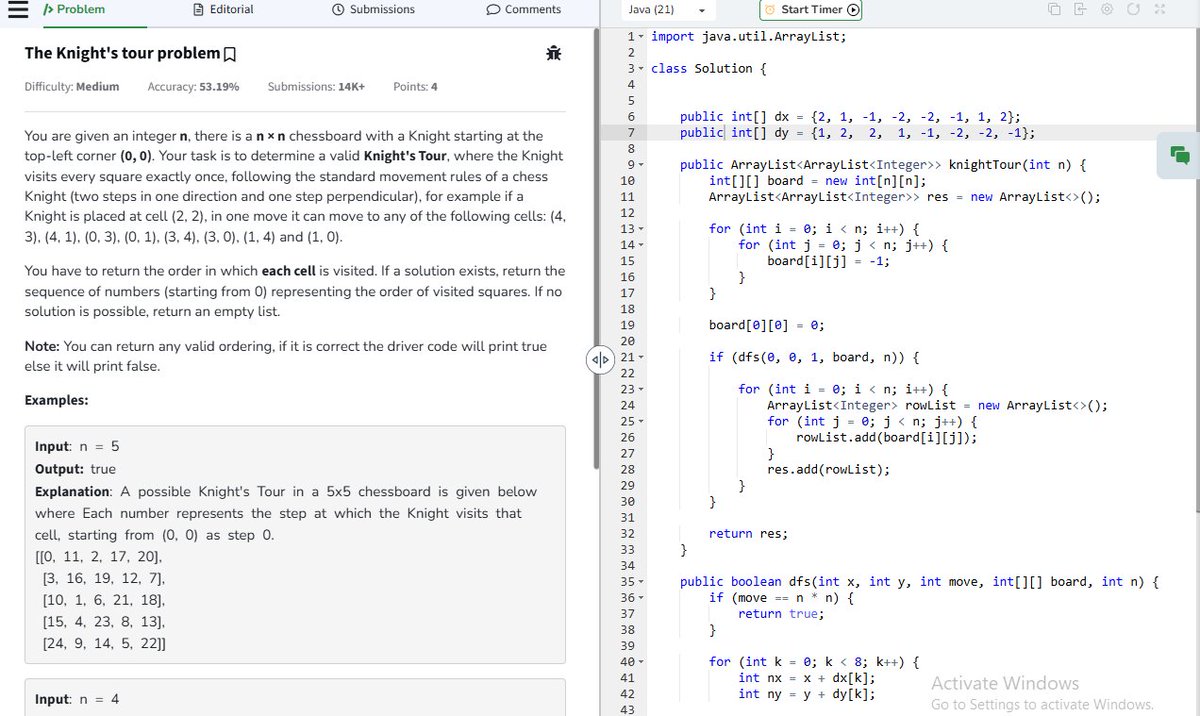Collapse for loop fold at line 25
1200x716 pixels.
640,421
